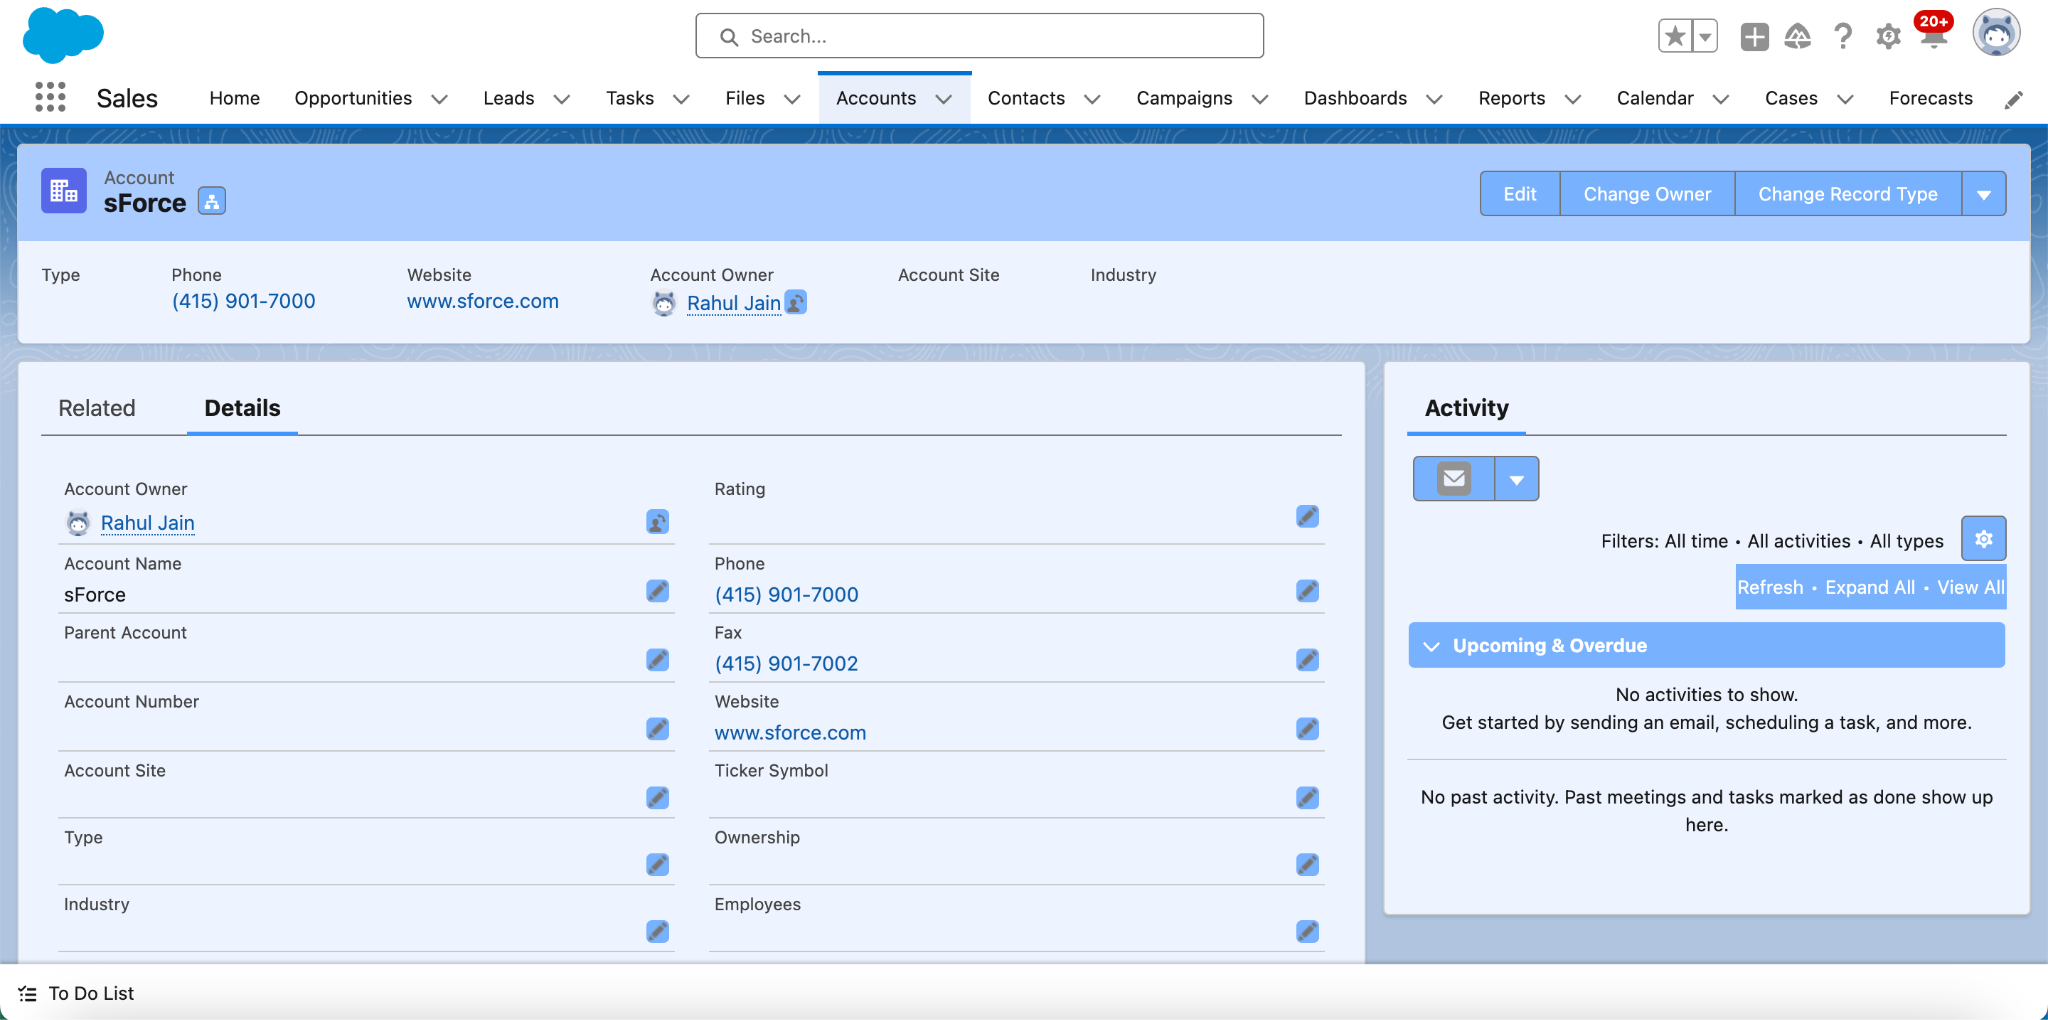Open the Trailhead guidance icon
The height and width of the screenshot is (1020, 2048).
1798,37
